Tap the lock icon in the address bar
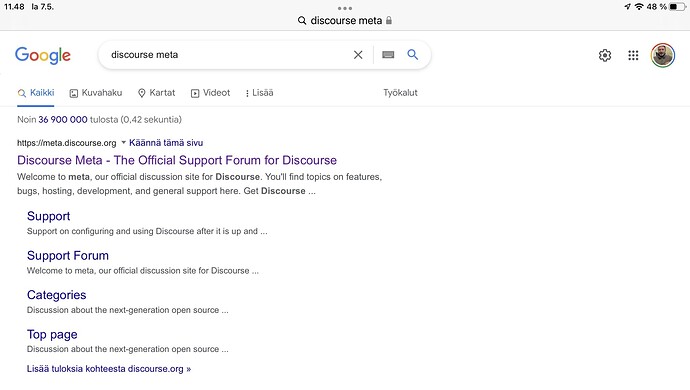This screenshot has width=690, height=390. pos(389,20)
